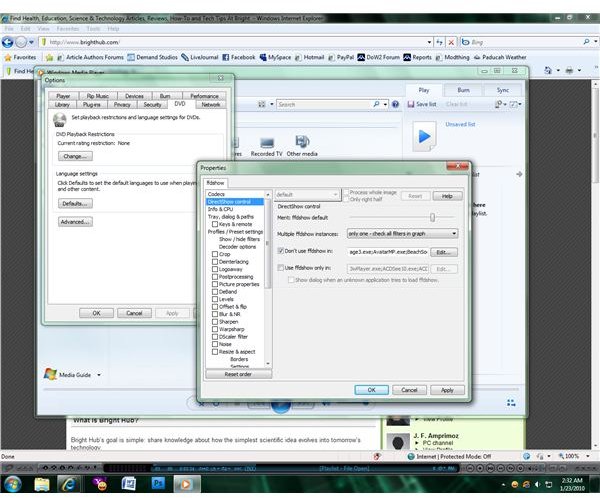Adjust the Merit ffdshow default slider
This screenshot has width=600, height=498.
(432, 217)
